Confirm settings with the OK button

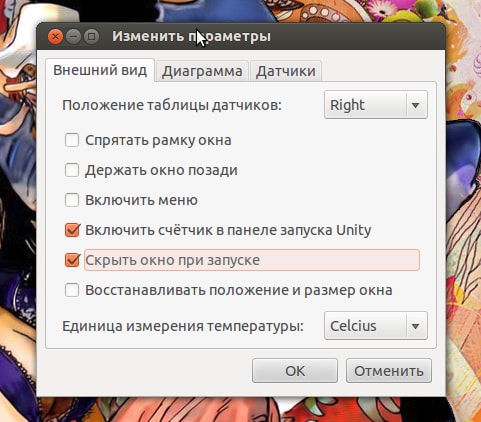point(295,371)
